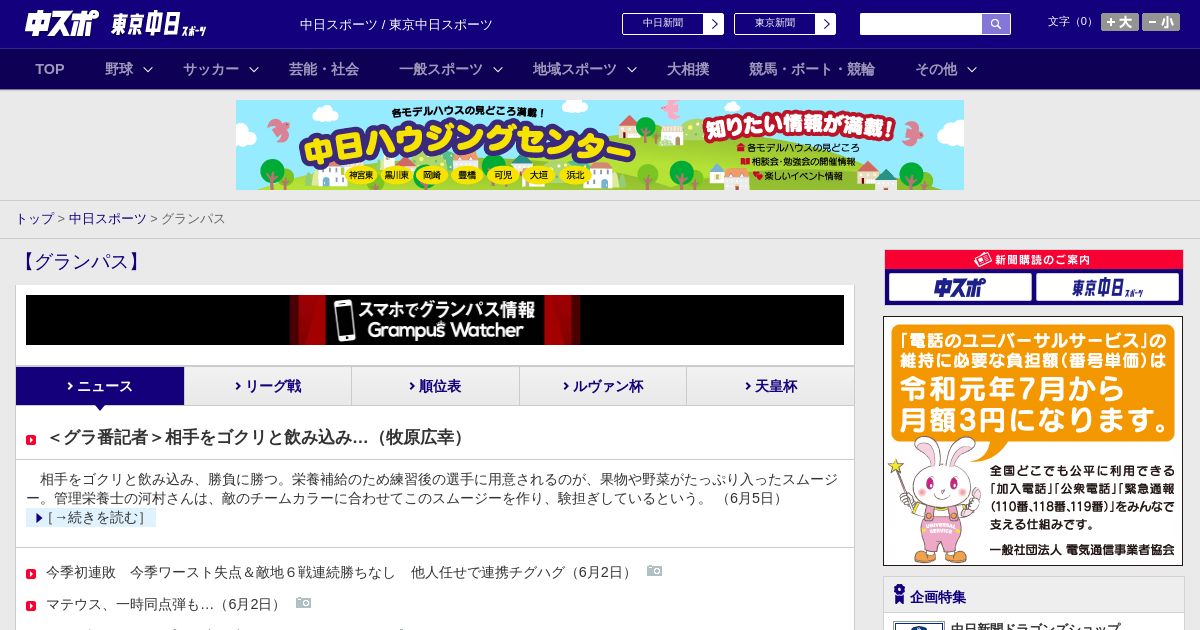Screen dimensions: 1200x630
Task: Click the トップ breadcrumb link
Action: (34, 218)
